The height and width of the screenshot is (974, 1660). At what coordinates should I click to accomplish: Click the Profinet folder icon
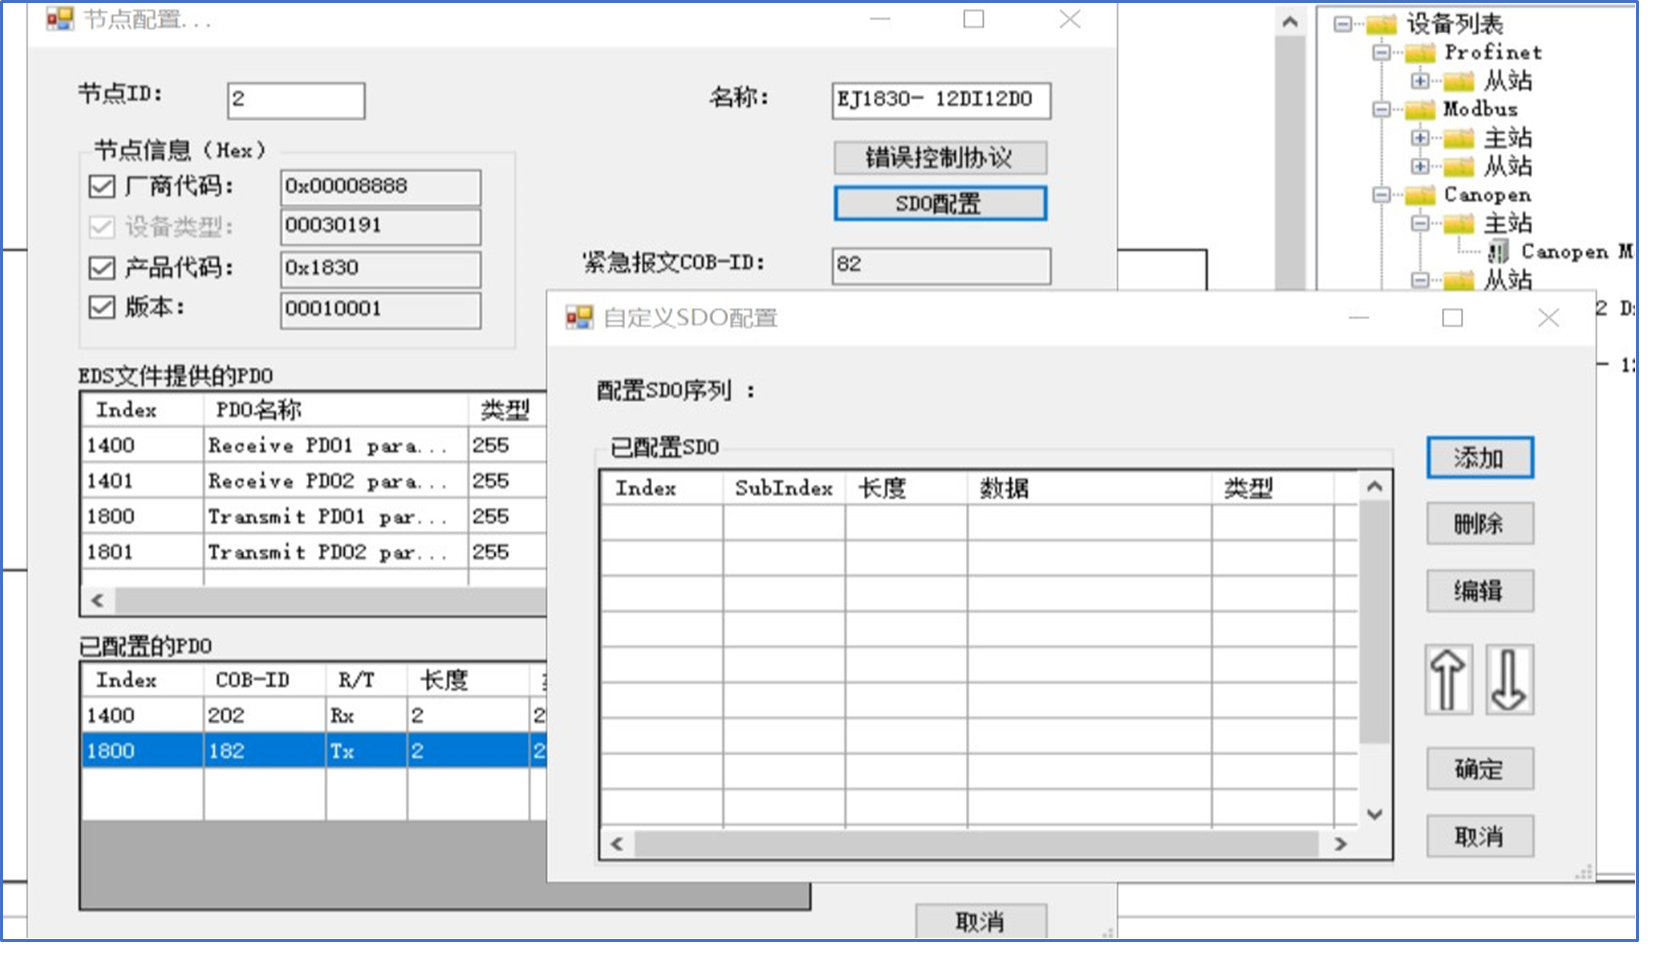coord(1420,52)
